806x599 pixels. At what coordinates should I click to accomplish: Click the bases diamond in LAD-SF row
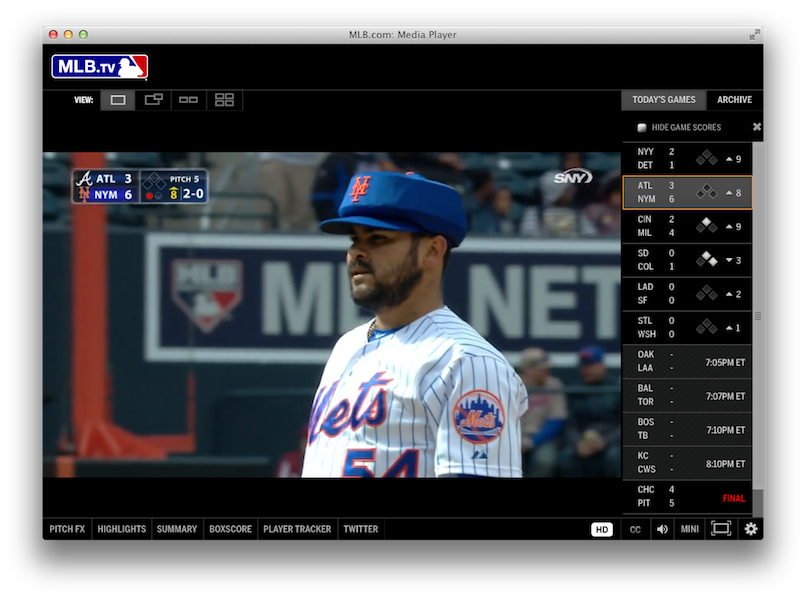click(706, 294)
